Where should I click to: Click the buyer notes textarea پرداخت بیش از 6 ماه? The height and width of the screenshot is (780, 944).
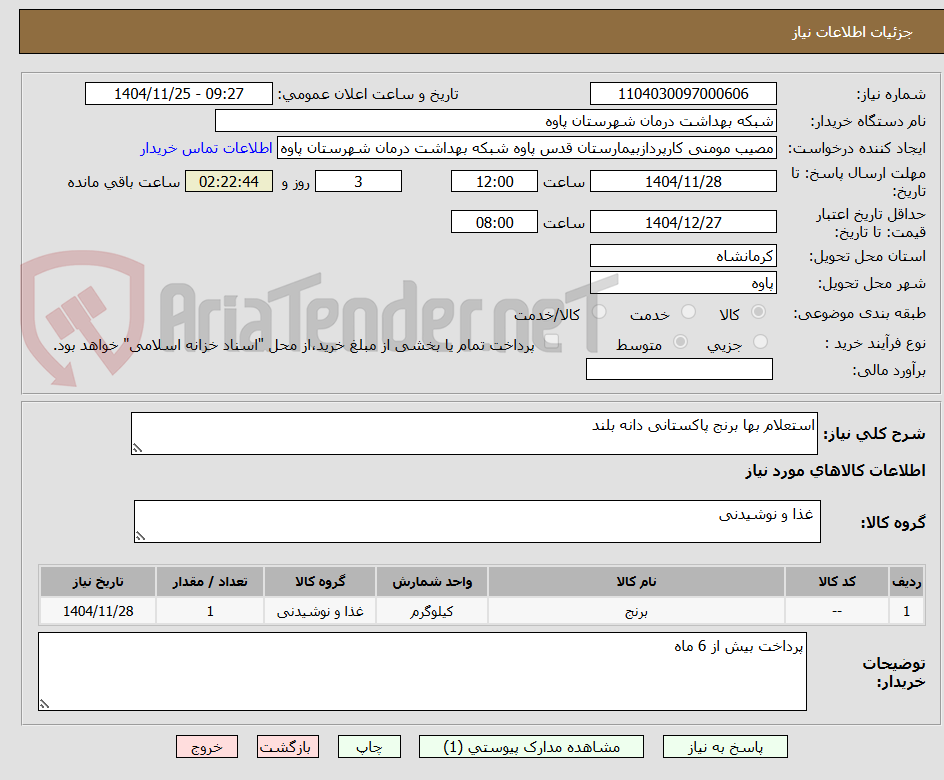tap(422, 671)
